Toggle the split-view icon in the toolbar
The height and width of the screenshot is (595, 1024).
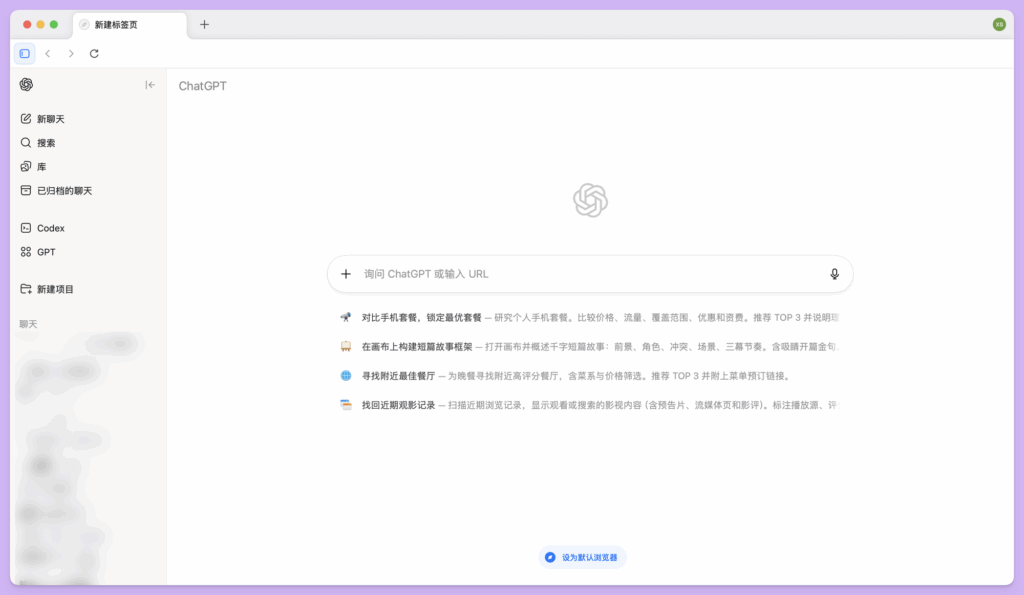(x=24, y=53)
